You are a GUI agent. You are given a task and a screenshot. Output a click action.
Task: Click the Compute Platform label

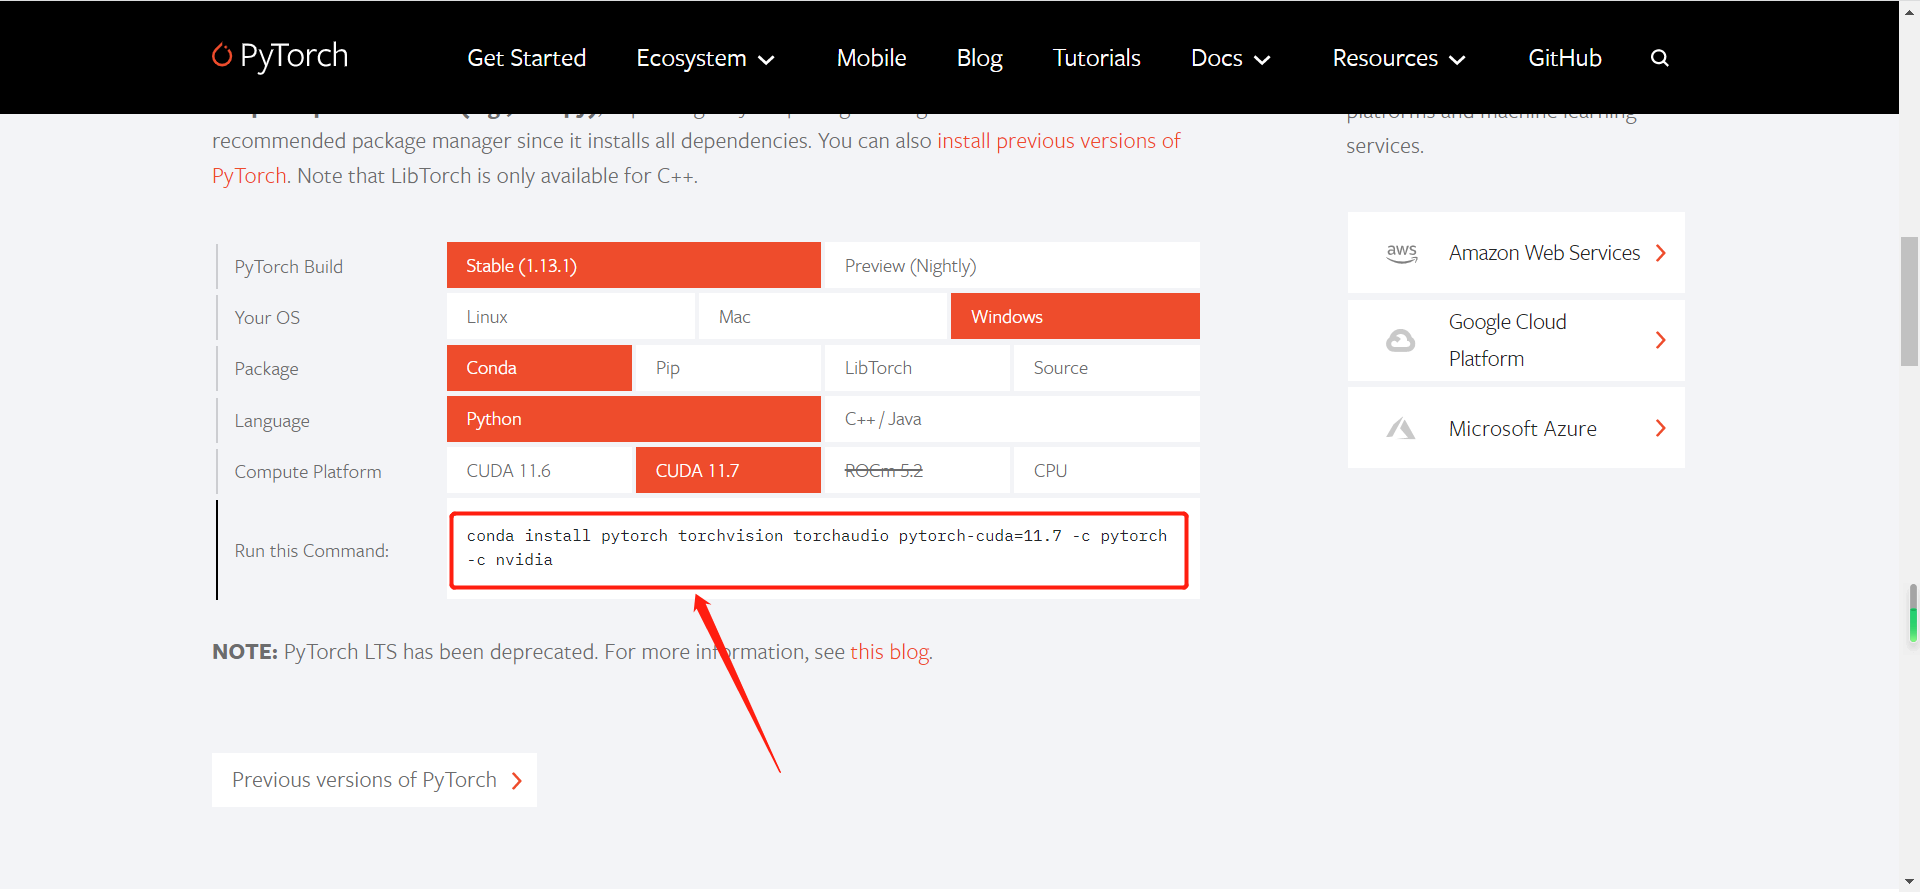click(x=308, y=472)
